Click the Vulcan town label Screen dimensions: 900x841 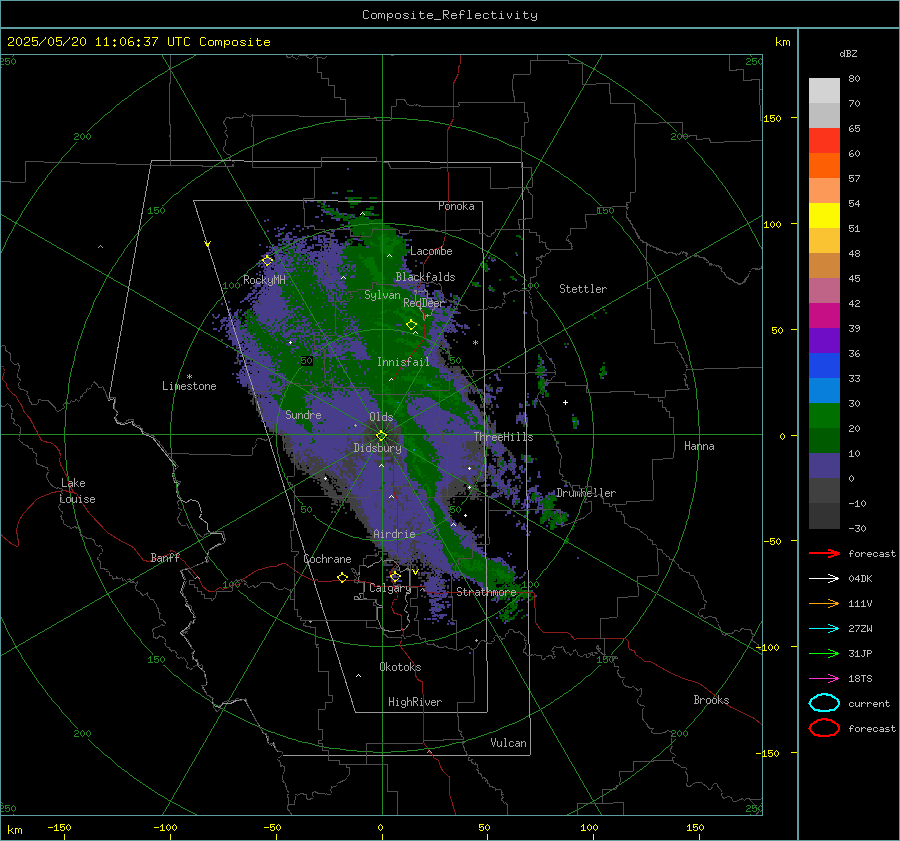coord(508,743)
